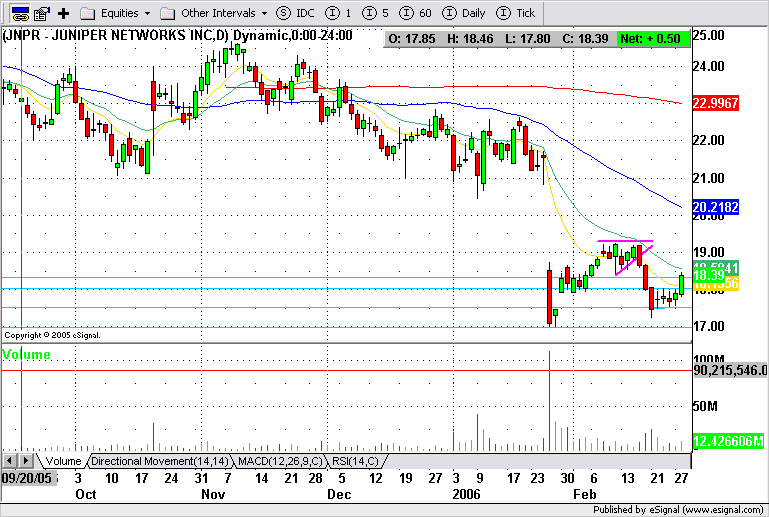Switch chart to 5-minute interval
Viewport: 769px width, 517px height.
pos(375,13)
